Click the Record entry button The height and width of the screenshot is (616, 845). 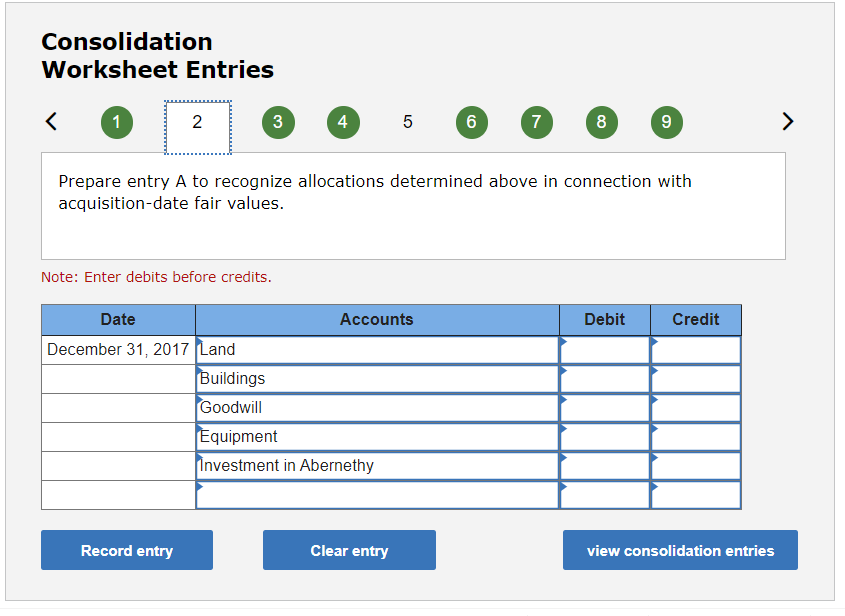126,550
